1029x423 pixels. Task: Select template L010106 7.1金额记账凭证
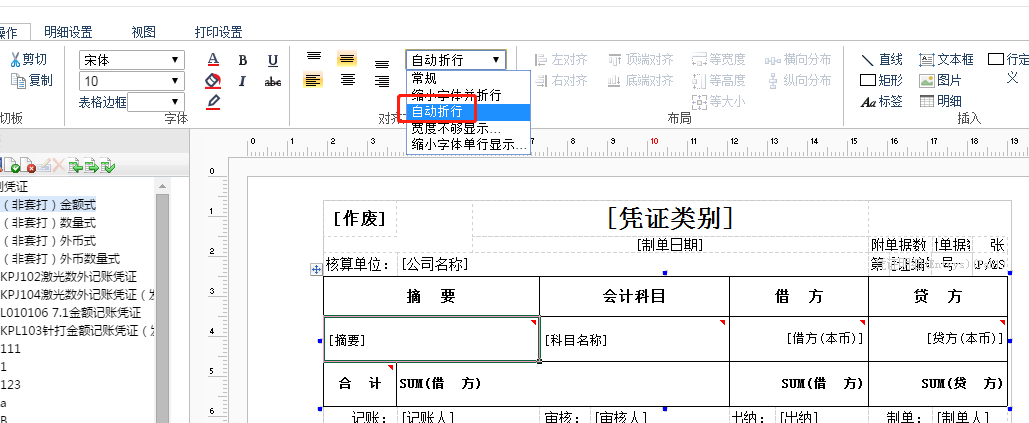click(71, 312)
